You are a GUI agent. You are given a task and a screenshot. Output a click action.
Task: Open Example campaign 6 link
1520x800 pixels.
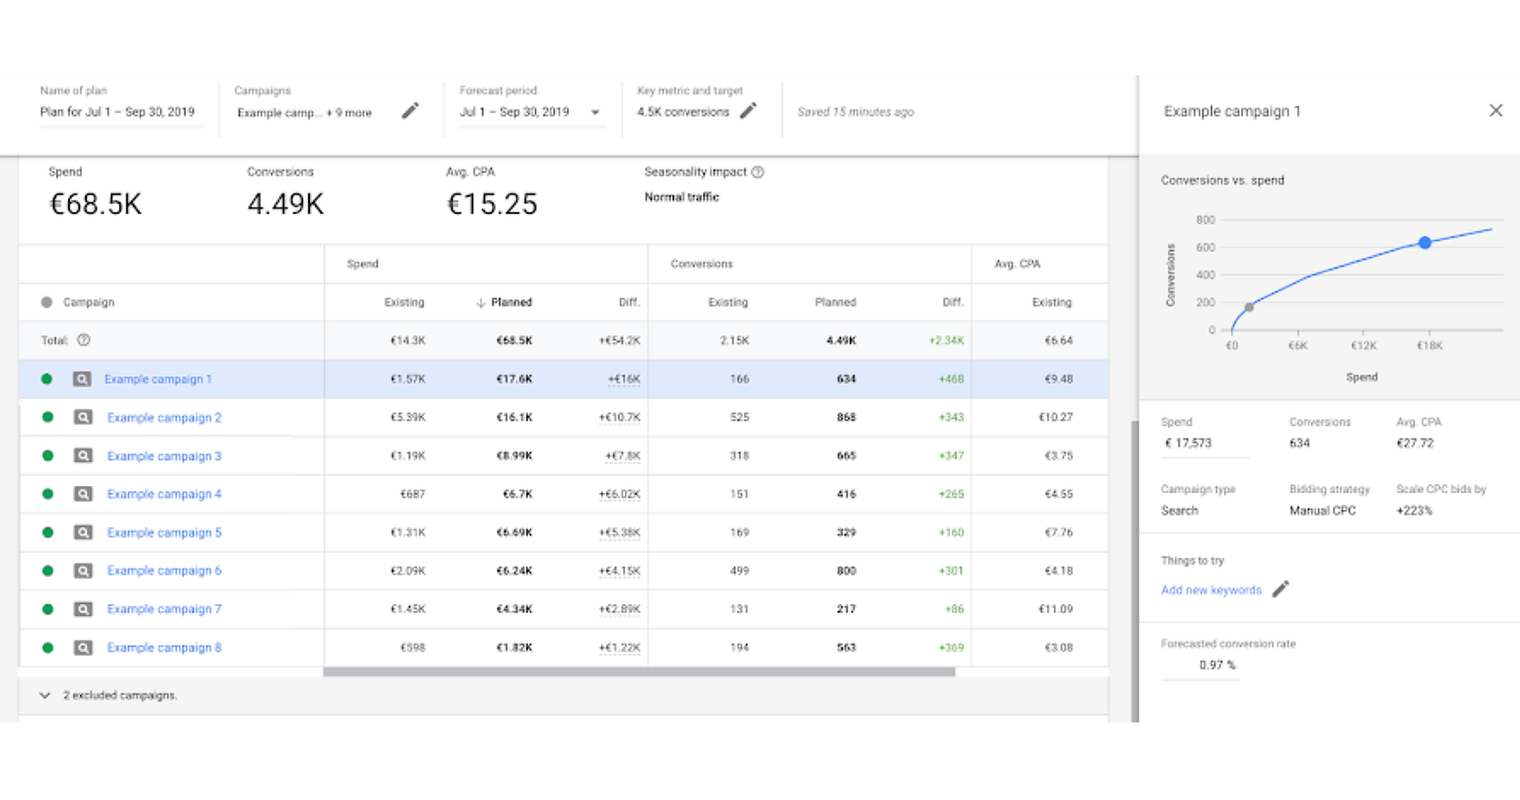tap(164, 571)
